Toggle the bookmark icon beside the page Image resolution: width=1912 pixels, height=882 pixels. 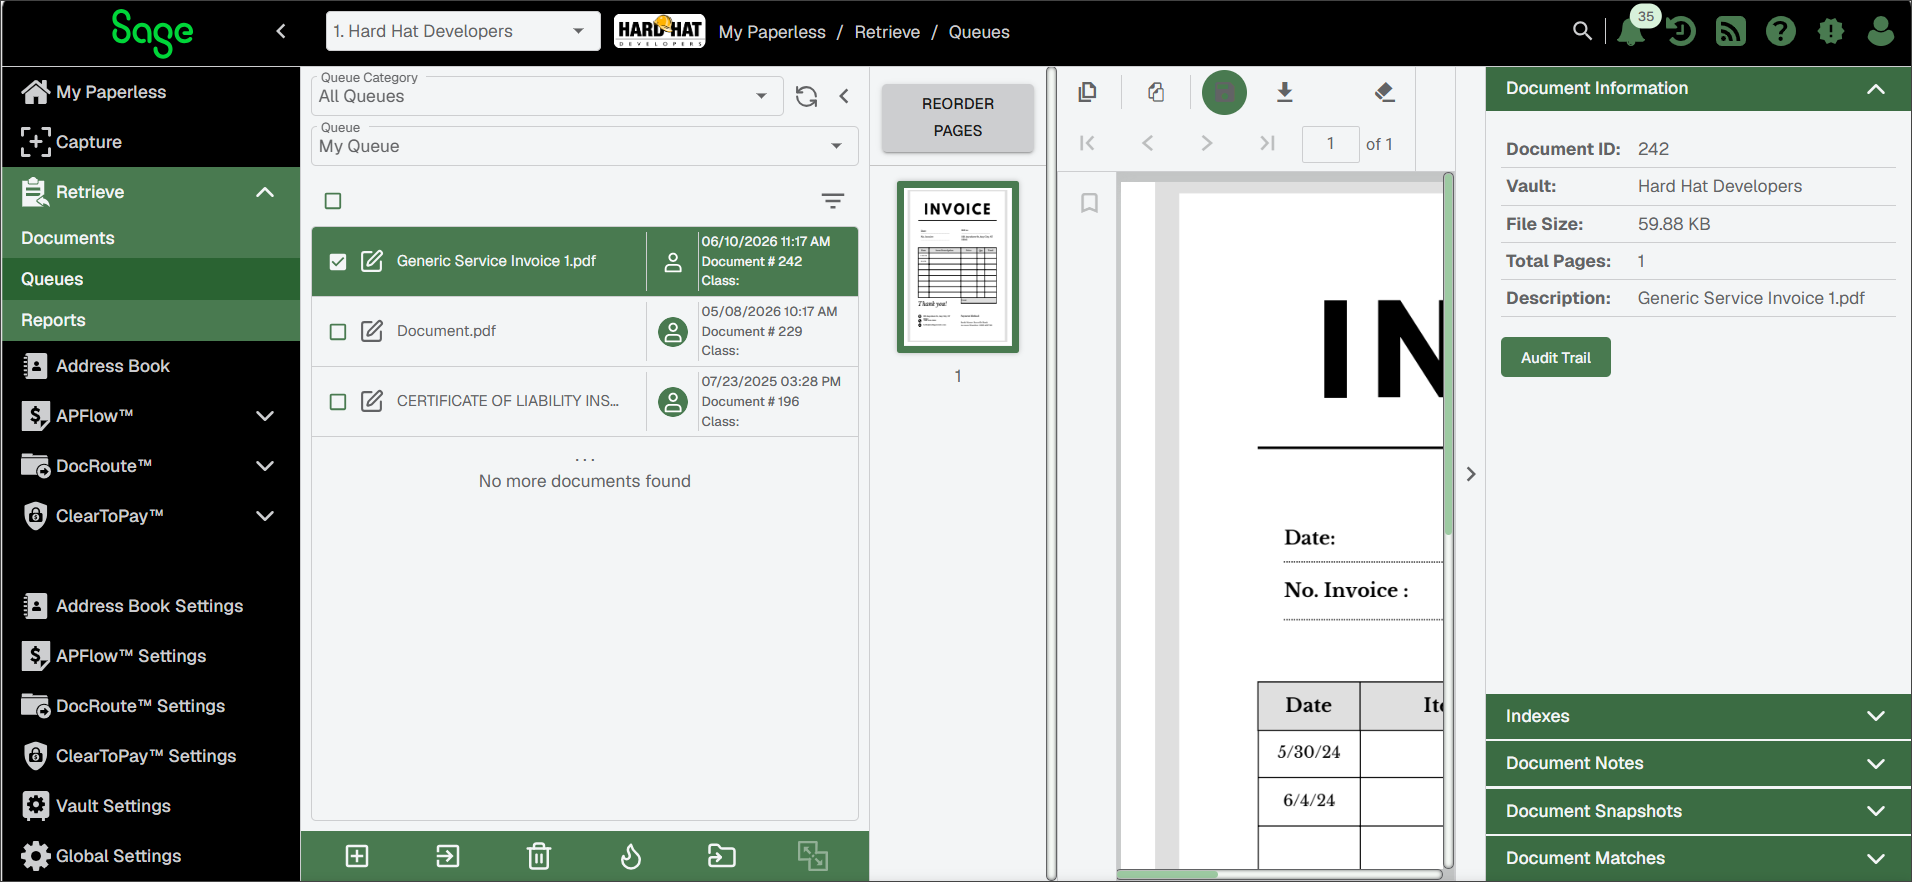(x=1090, y=203)
